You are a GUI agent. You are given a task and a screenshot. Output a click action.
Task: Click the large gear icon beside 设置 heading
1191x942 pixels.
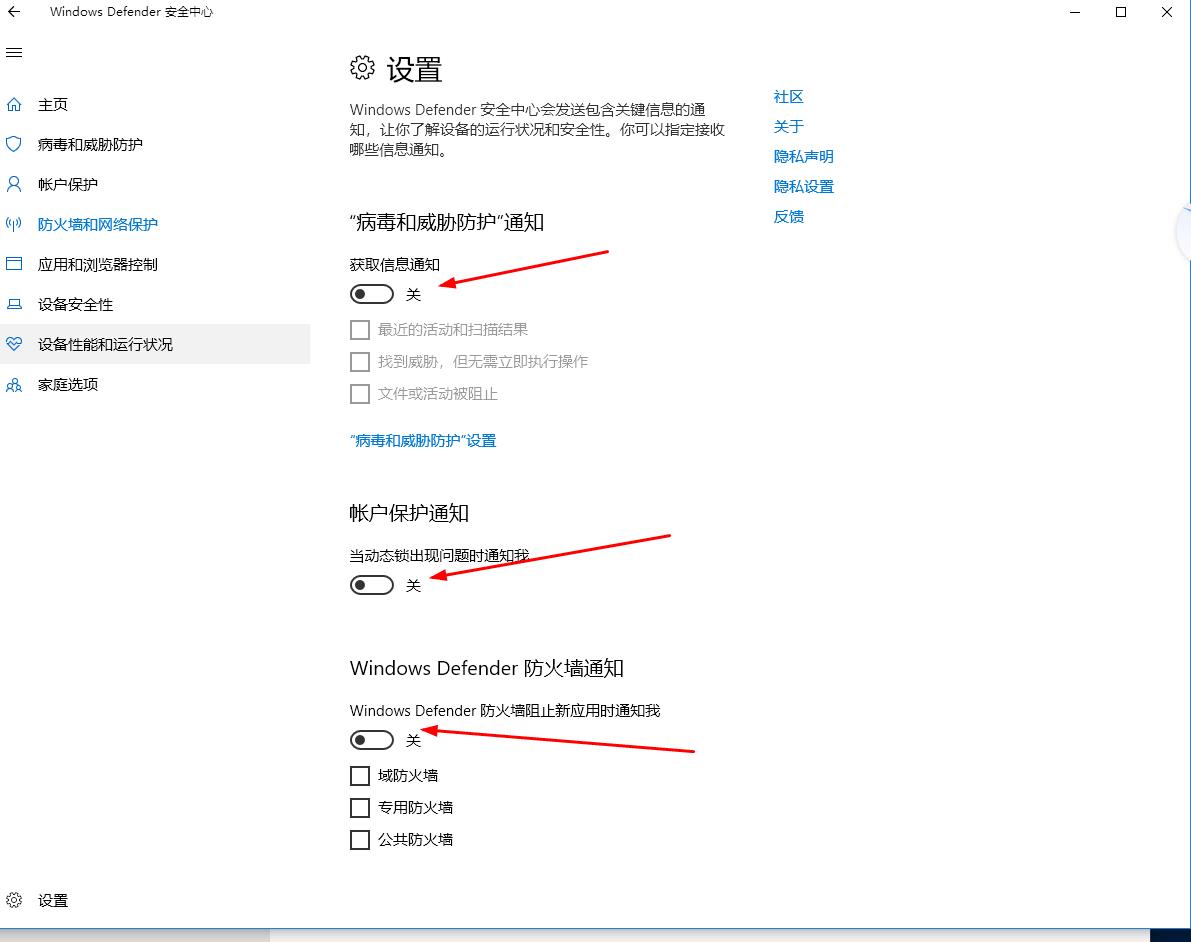click(362, 68)
